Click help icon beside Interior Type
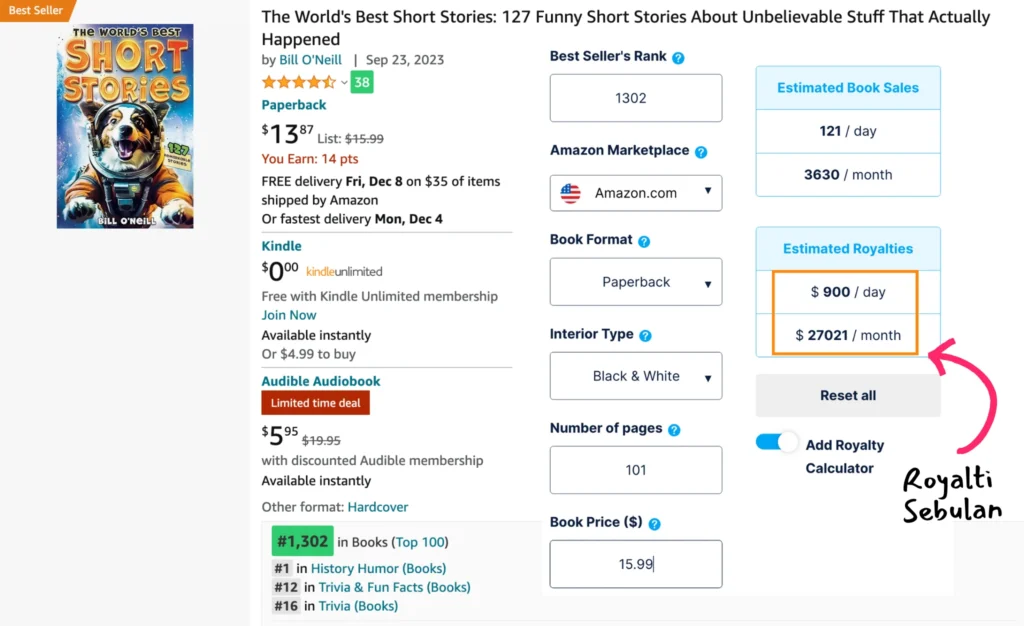1024x626 pixels. click(645, 336)
